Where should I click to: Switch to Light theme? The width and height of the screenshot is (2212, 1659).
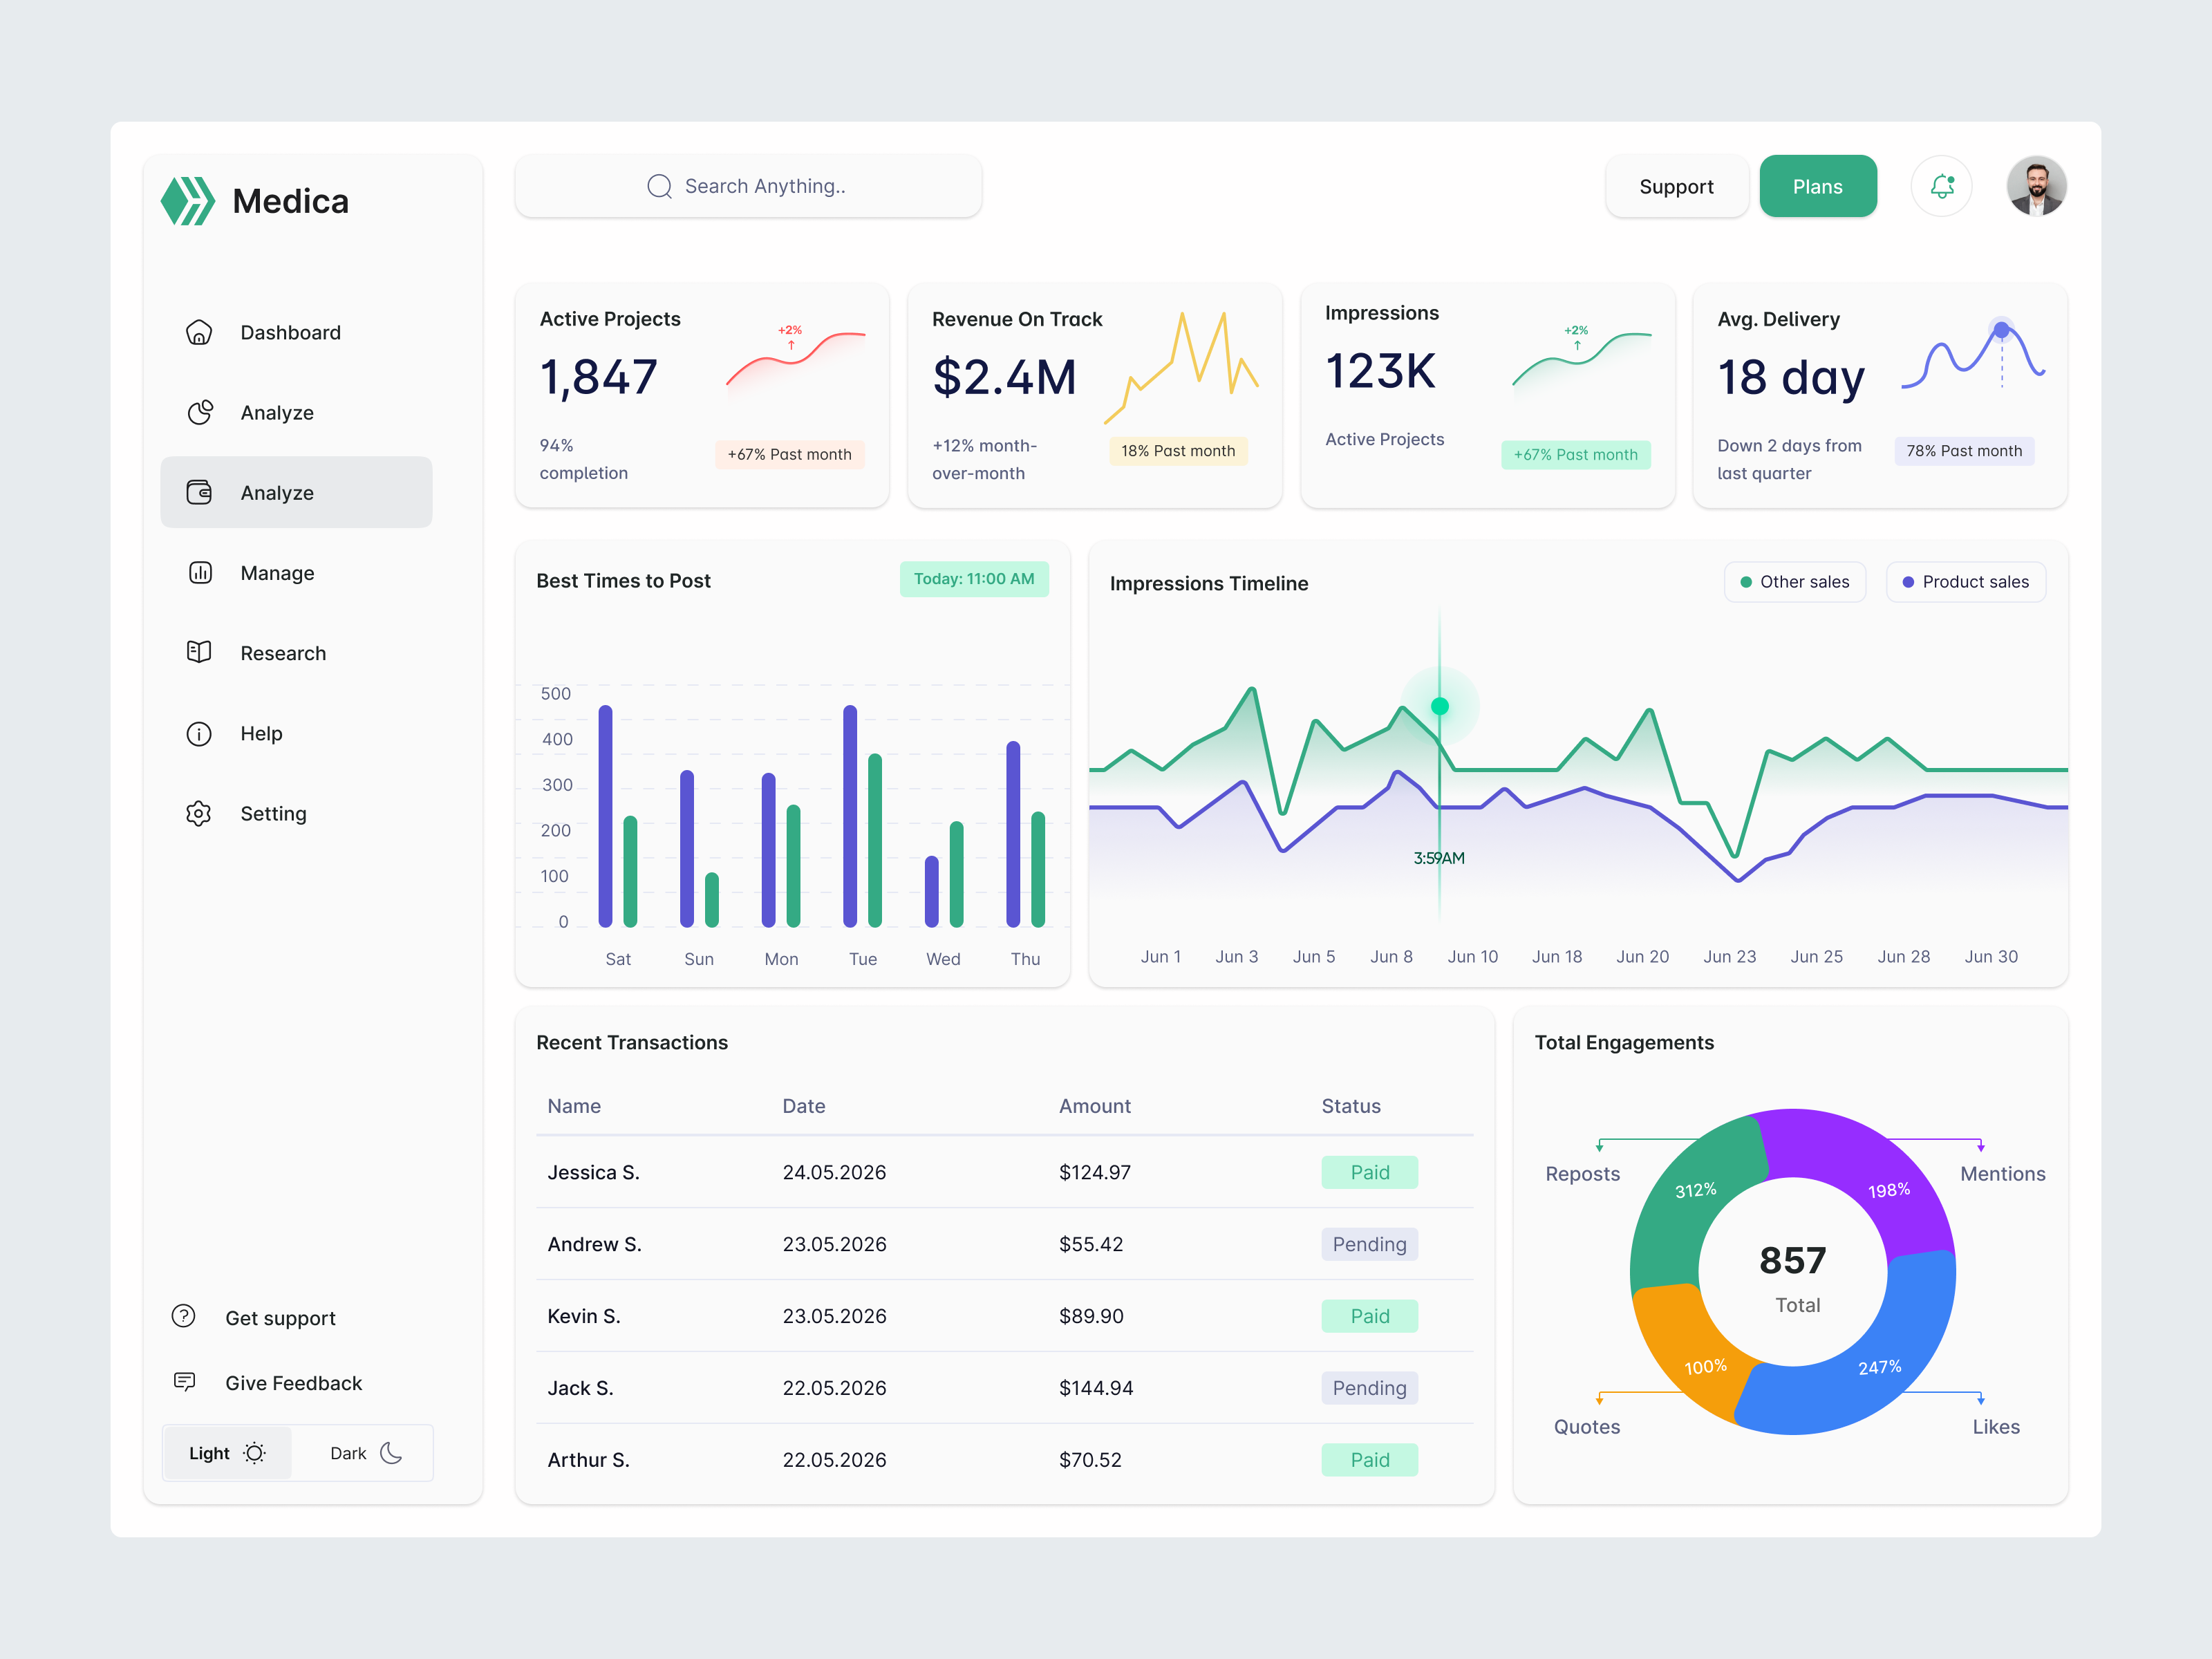[x=227, y=1453]
